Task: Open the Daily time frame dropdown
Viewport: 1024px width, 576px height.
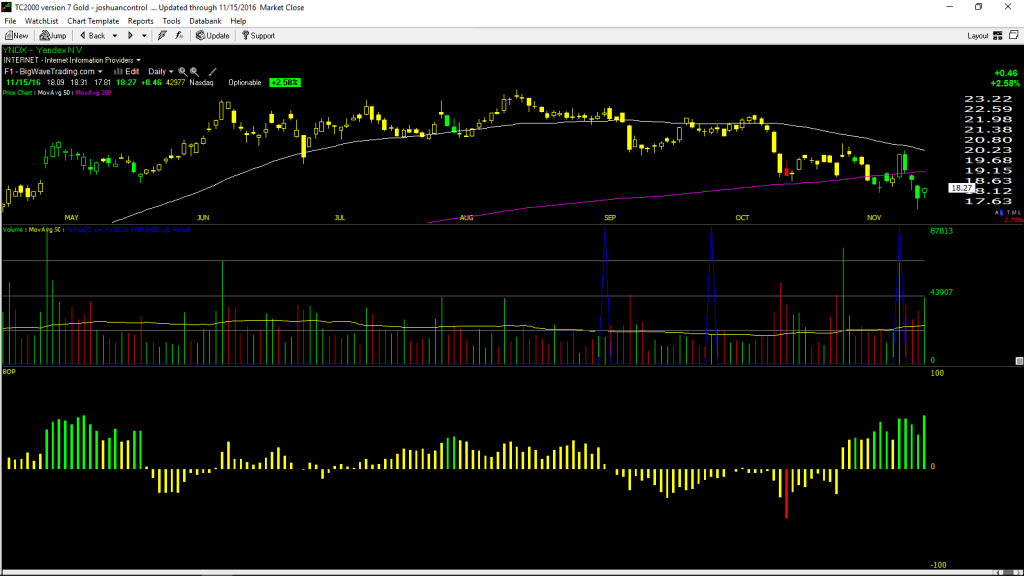Action: [x=161, y=72]
